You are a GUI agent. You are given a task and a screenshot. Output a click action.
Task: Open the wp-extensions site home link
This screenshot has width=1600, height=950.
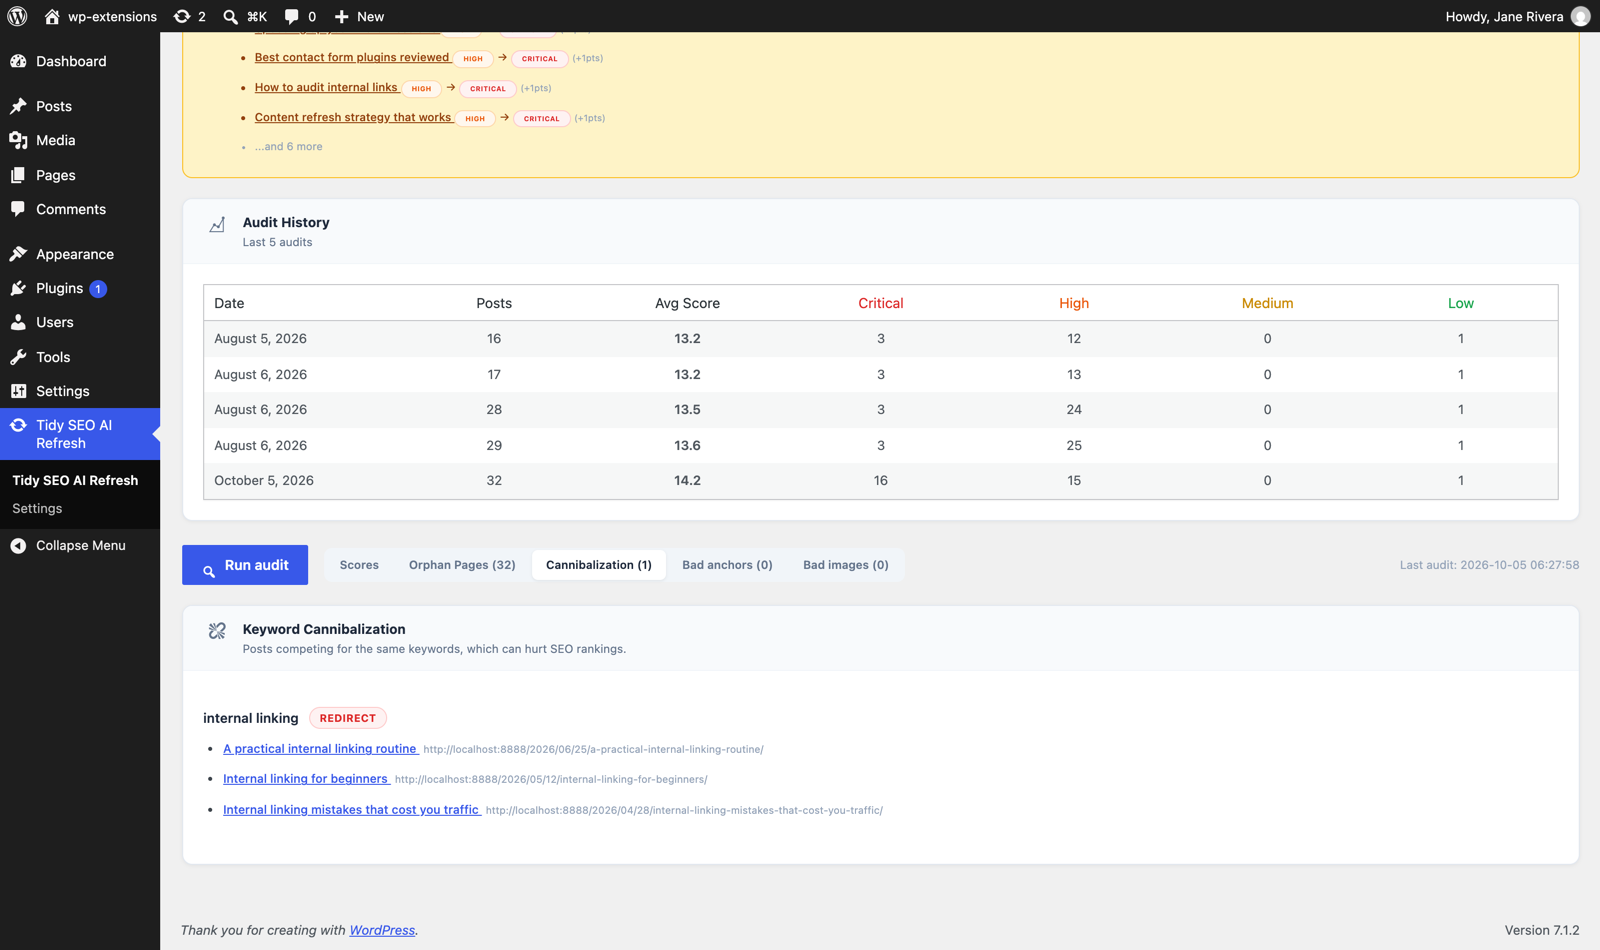(x=100, y=16)
